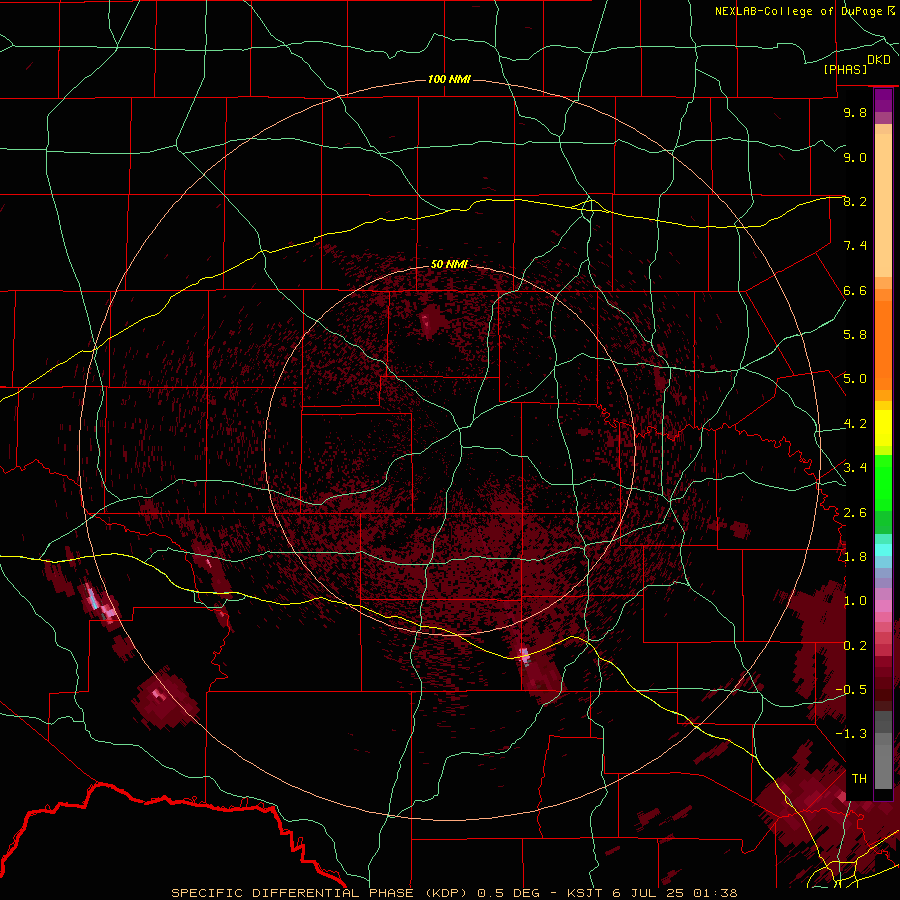The width and height of the screenshot is (900, 900).
Task: Click the TH threshold label on the scale
Action: [x=859, y=778]
